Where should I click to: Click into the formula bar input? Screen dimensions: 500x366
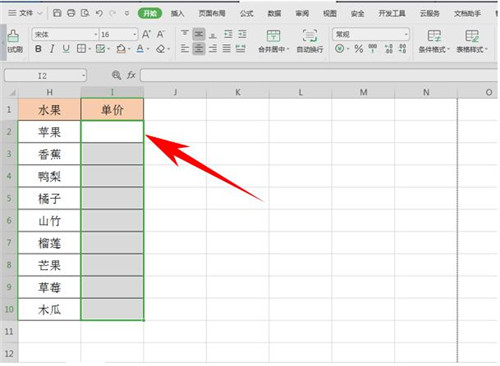tap(319, 75)
